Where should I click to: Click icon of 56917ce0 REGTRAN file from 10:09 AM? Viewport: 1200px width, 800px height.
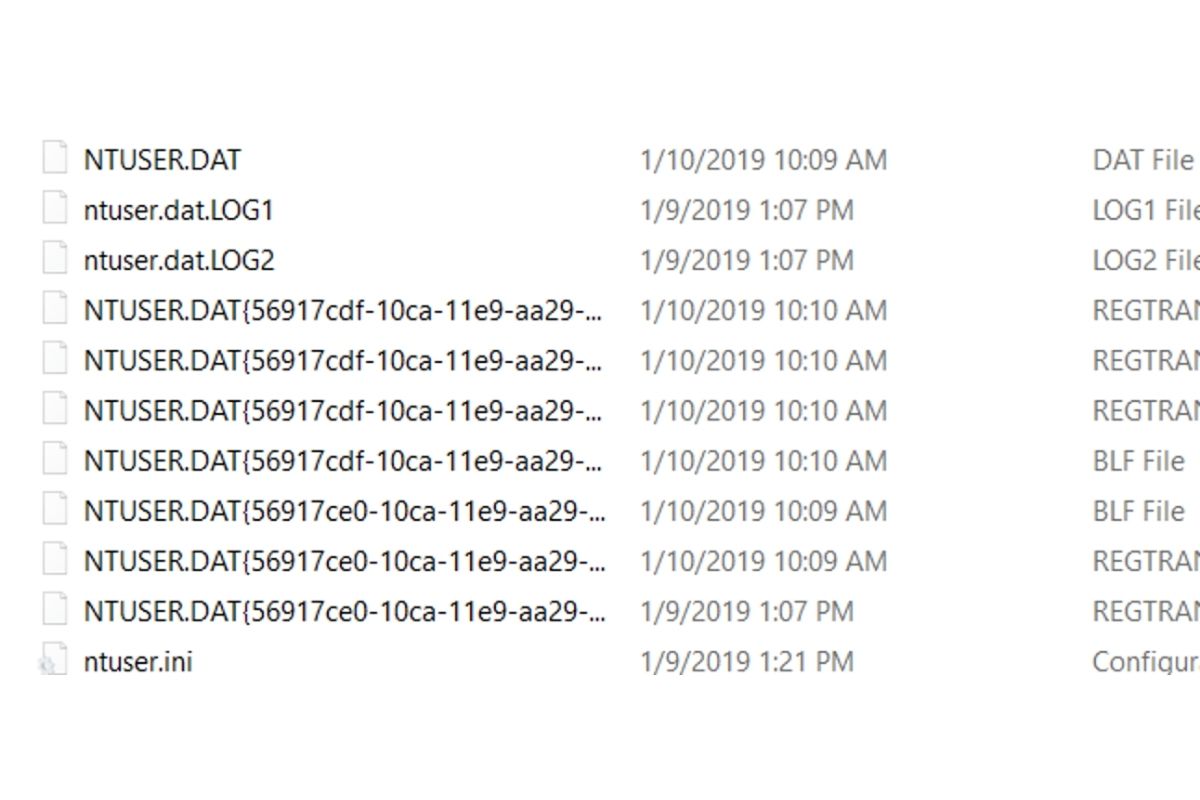(x=54, y=560)
